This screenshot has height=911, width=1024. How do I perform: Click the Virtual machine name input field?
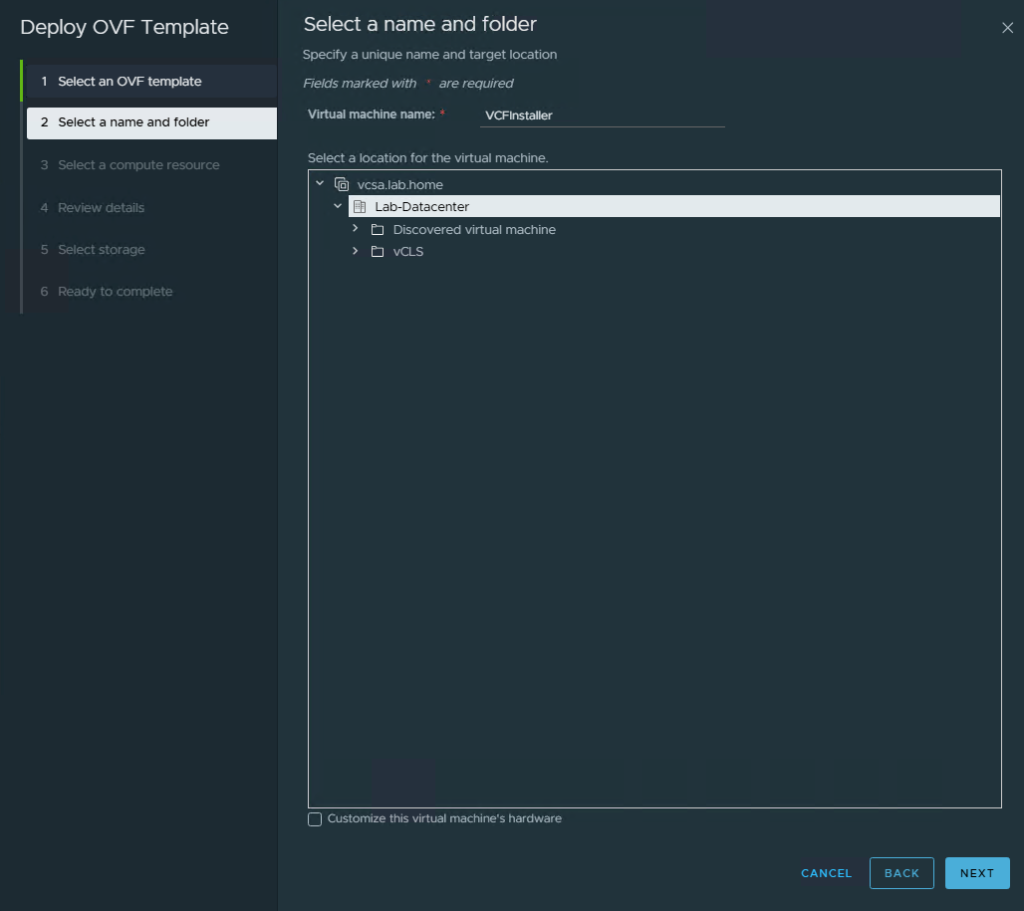pyautogui.click(x=601, y=115)
